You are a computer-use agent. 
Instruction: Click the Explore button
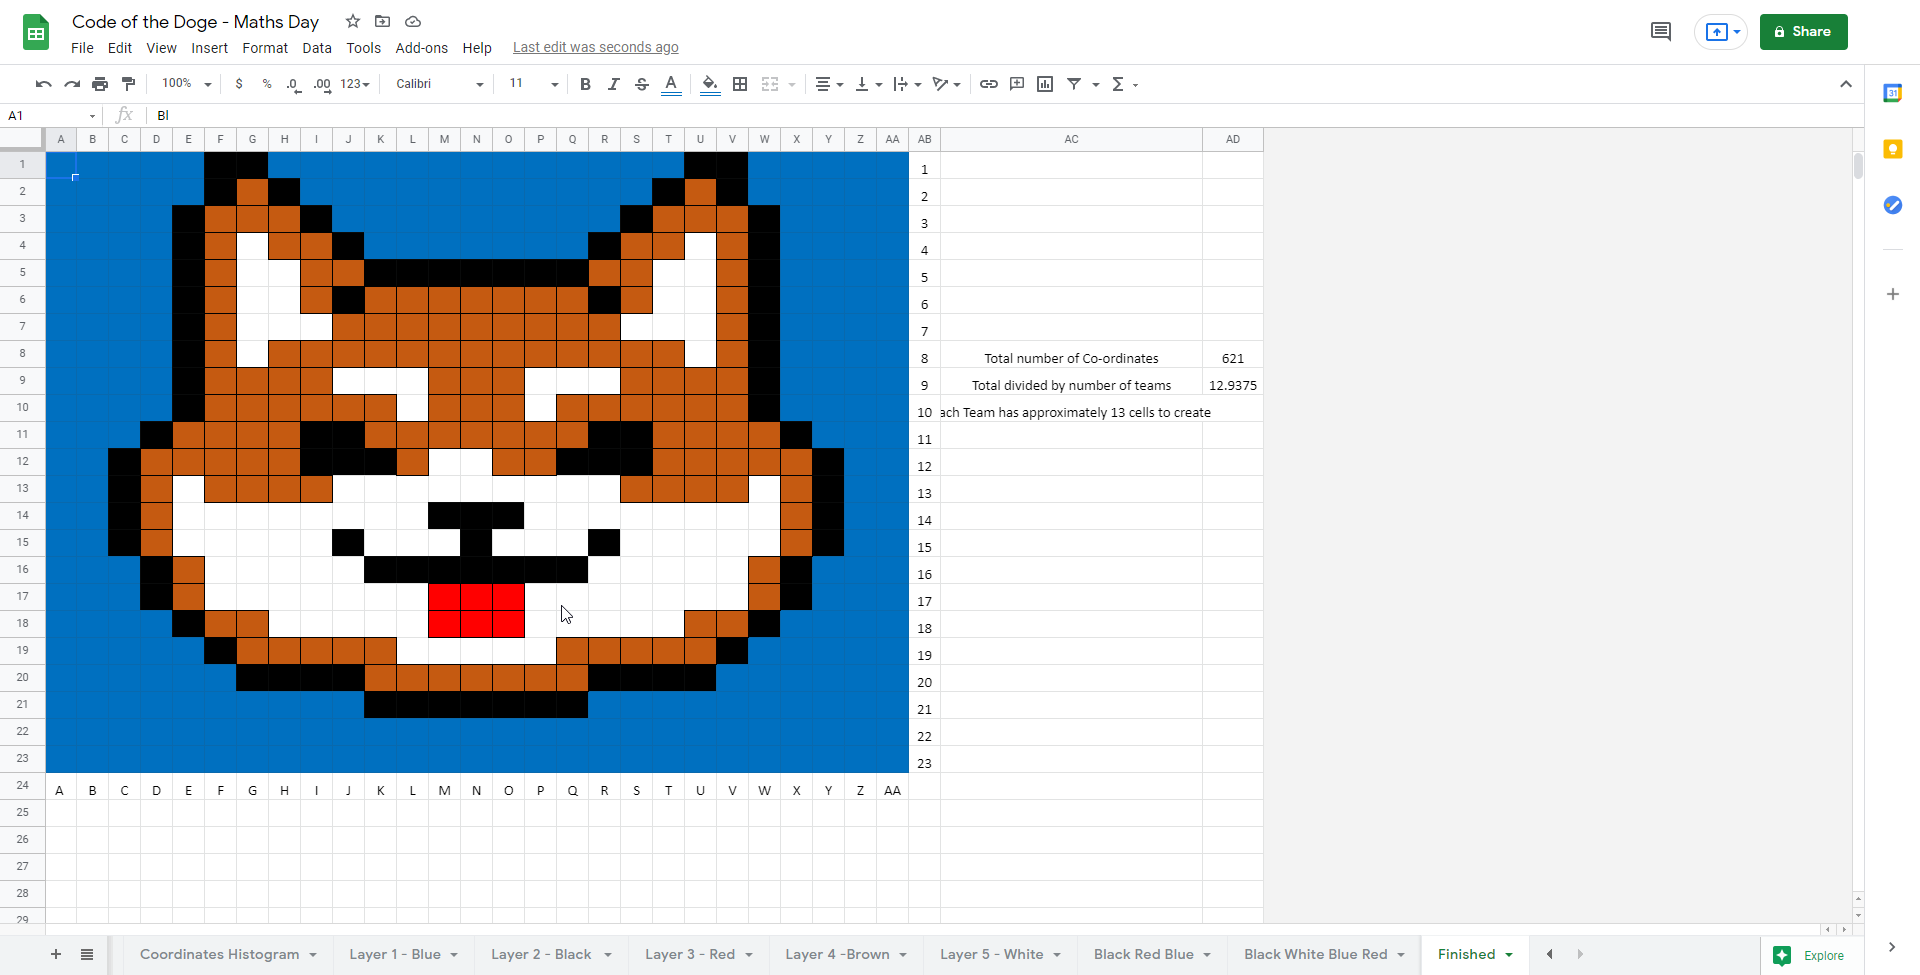(1810, 955)
